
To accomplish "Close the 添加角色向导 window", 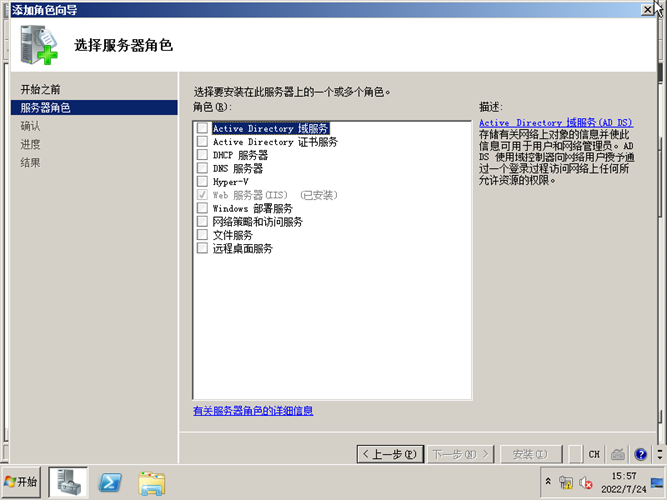I will (x=647, y=9).
